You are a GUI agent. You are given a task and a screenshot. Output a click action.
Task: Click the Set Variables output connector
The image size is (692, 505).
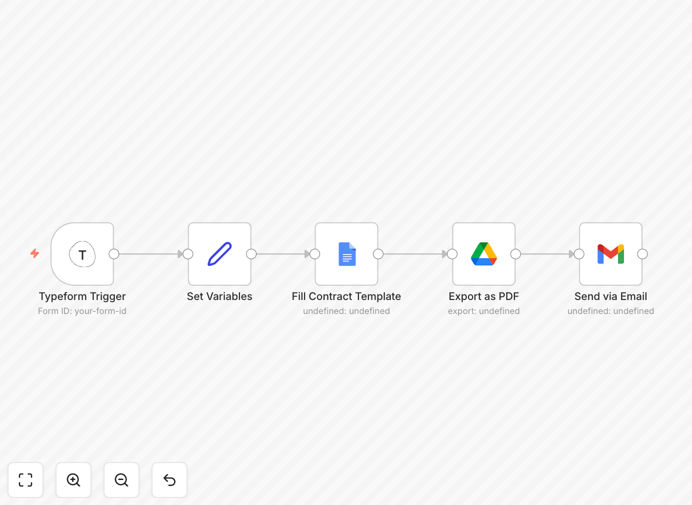(252, 254)
